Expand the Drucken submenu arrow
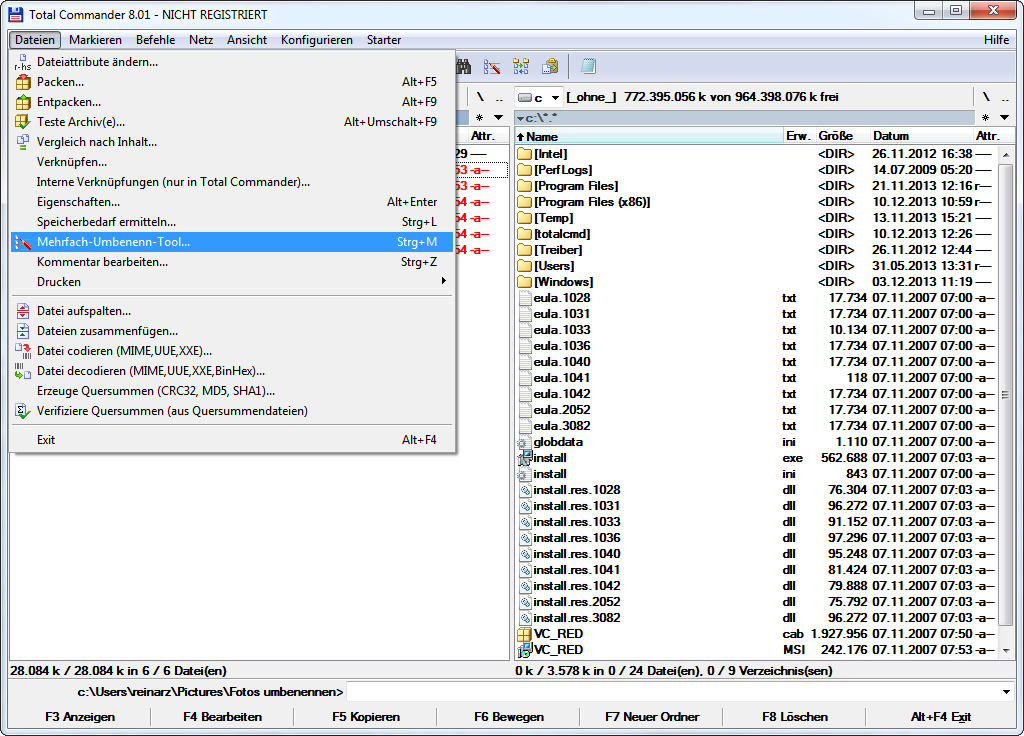 tap(443, 282)
